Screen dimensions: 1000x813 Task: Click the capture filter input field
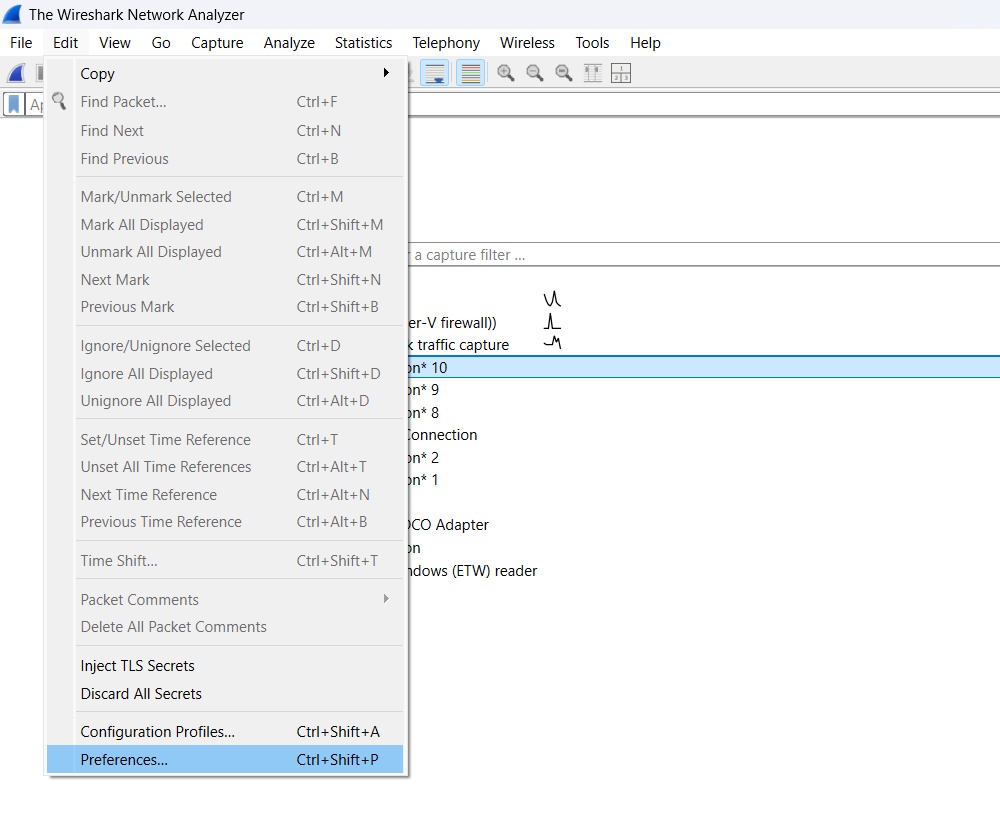(703, 254)
